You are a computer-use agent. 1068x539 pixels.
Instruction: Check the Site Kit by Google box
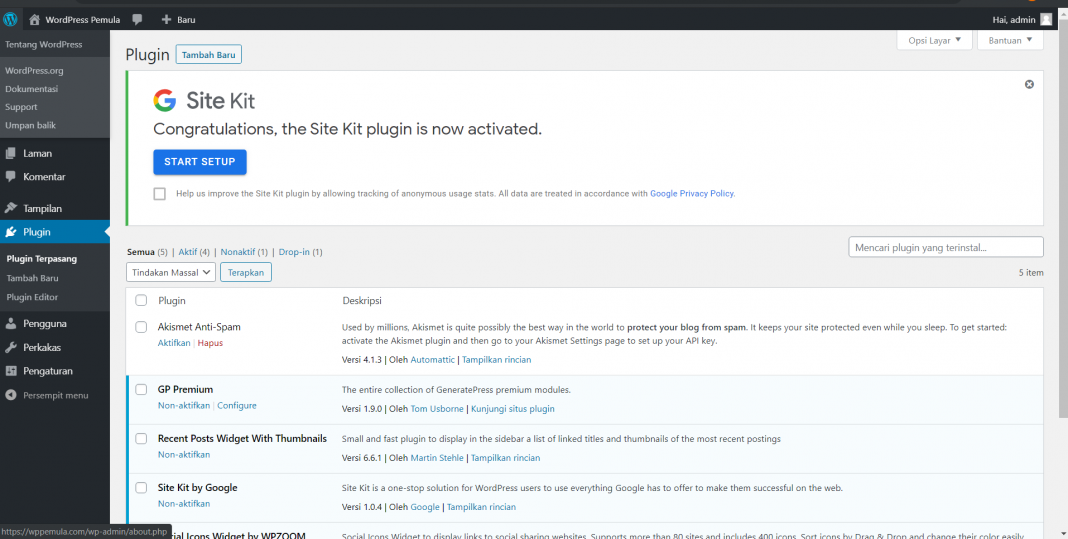pyautogui.click(x=141, y=488)
